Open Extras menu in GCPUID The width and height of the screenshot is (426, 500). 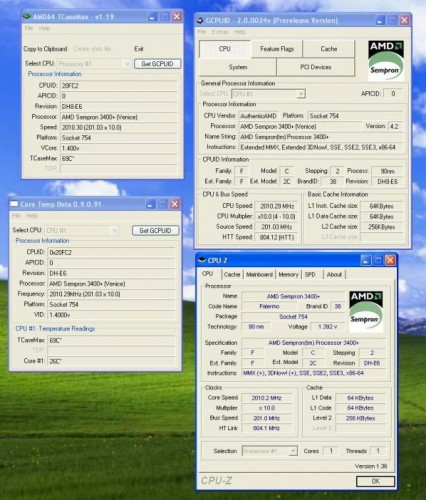[220, 32]
